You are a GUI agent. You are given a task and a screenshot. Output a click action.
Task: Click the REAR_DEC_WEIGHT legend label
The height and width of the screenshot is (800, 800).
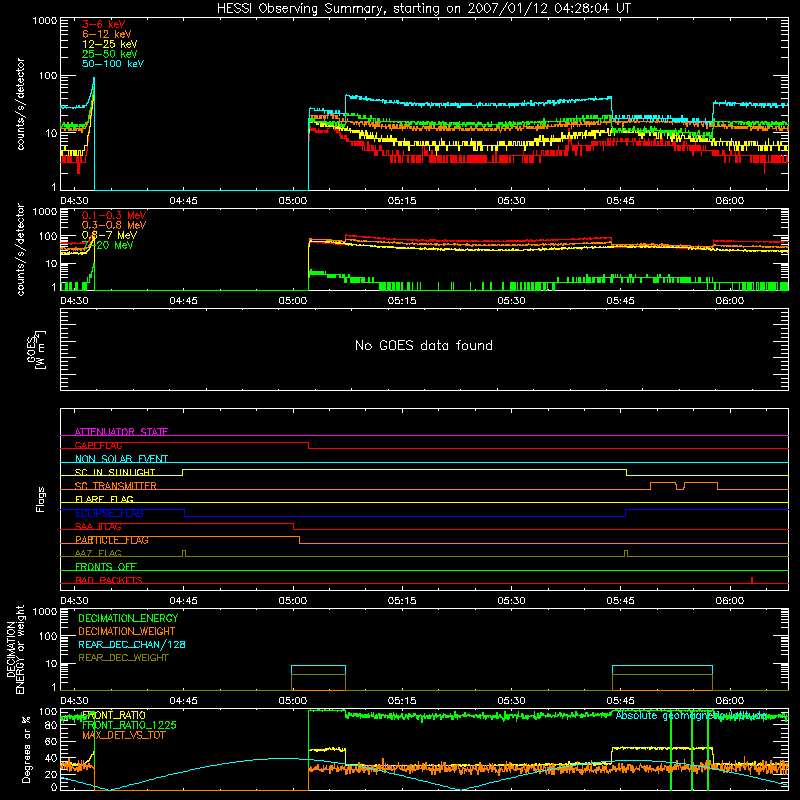click(x=123, y=658)
